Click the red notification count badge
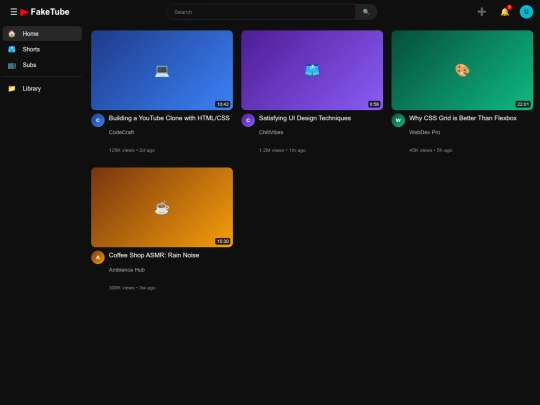Viewport: 540px width, 405px height. (509, 7)
